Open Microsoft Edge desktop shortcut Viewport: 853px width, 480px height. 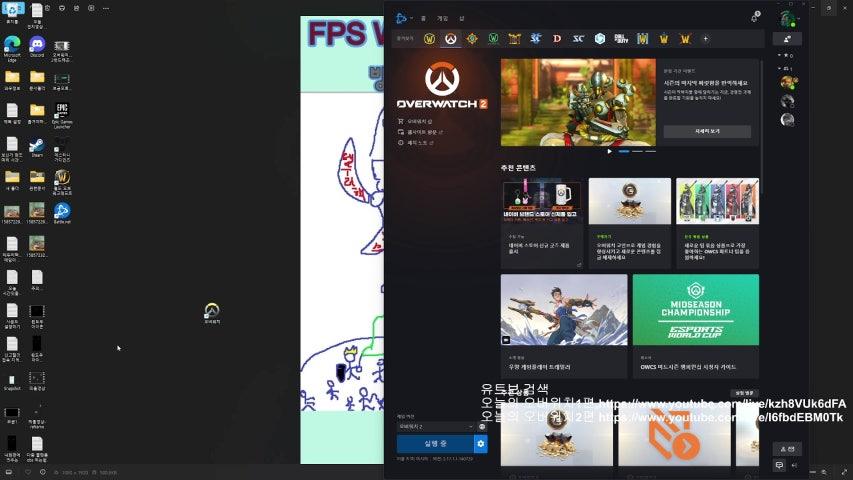click(x=12, y=47)
